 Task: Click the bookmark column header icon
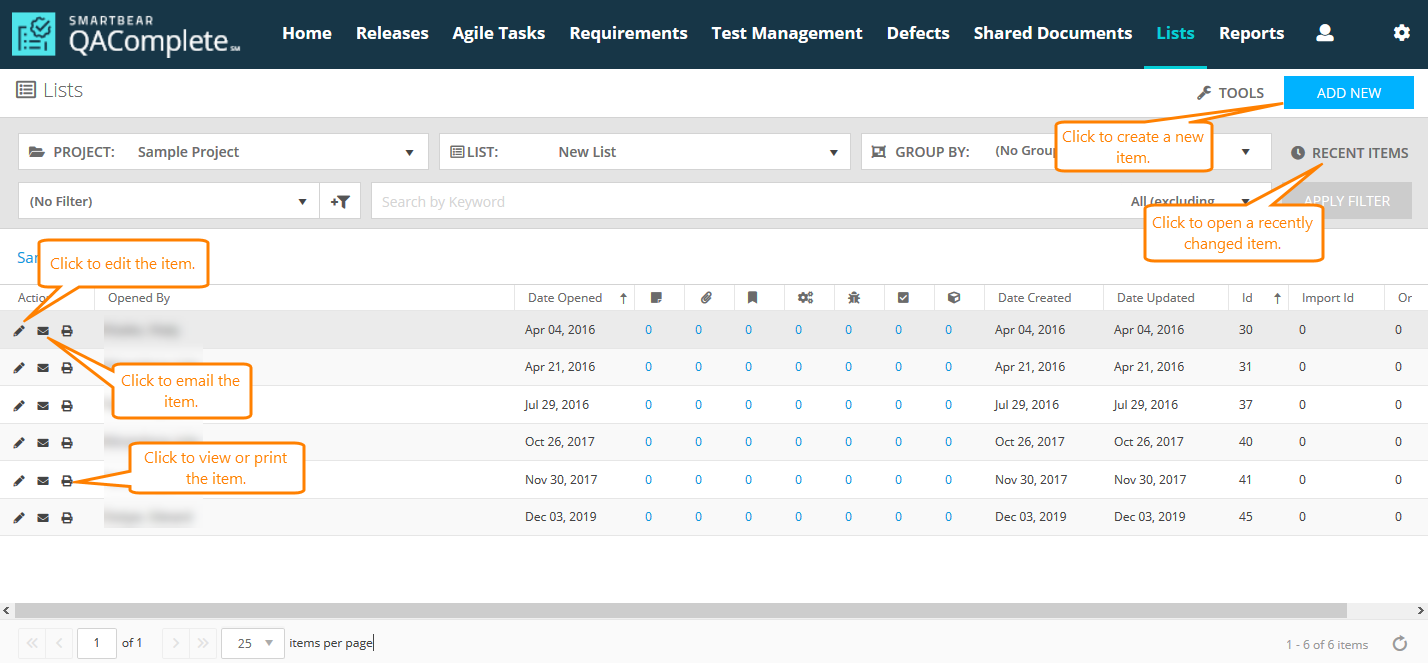tap(753, 298)
